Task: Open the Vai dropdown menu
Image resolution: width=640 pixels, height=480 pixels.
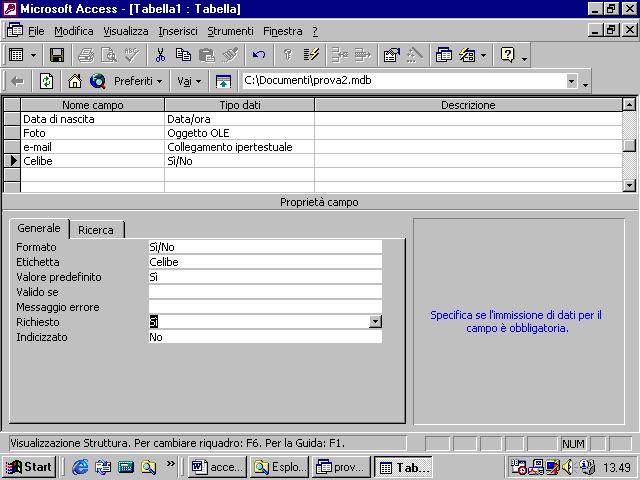Action: tap(189, 82)
